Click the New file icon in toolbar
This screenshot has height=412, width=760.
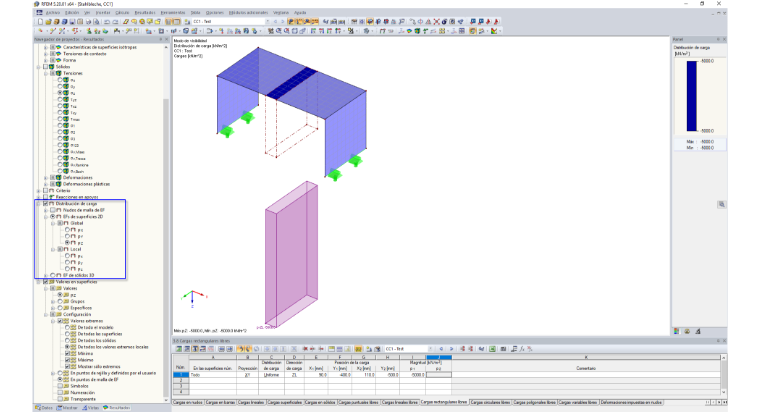click(40, 22)
